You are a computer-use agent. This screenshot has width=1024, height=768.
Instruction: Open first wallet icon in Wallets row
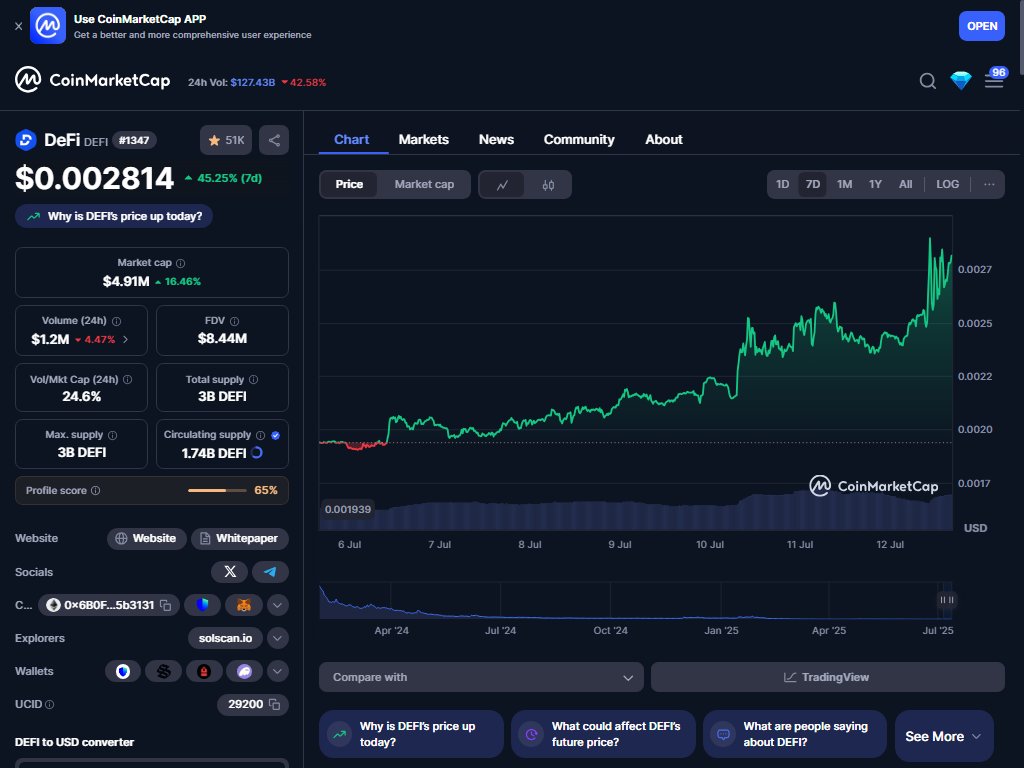pos(123,671)
